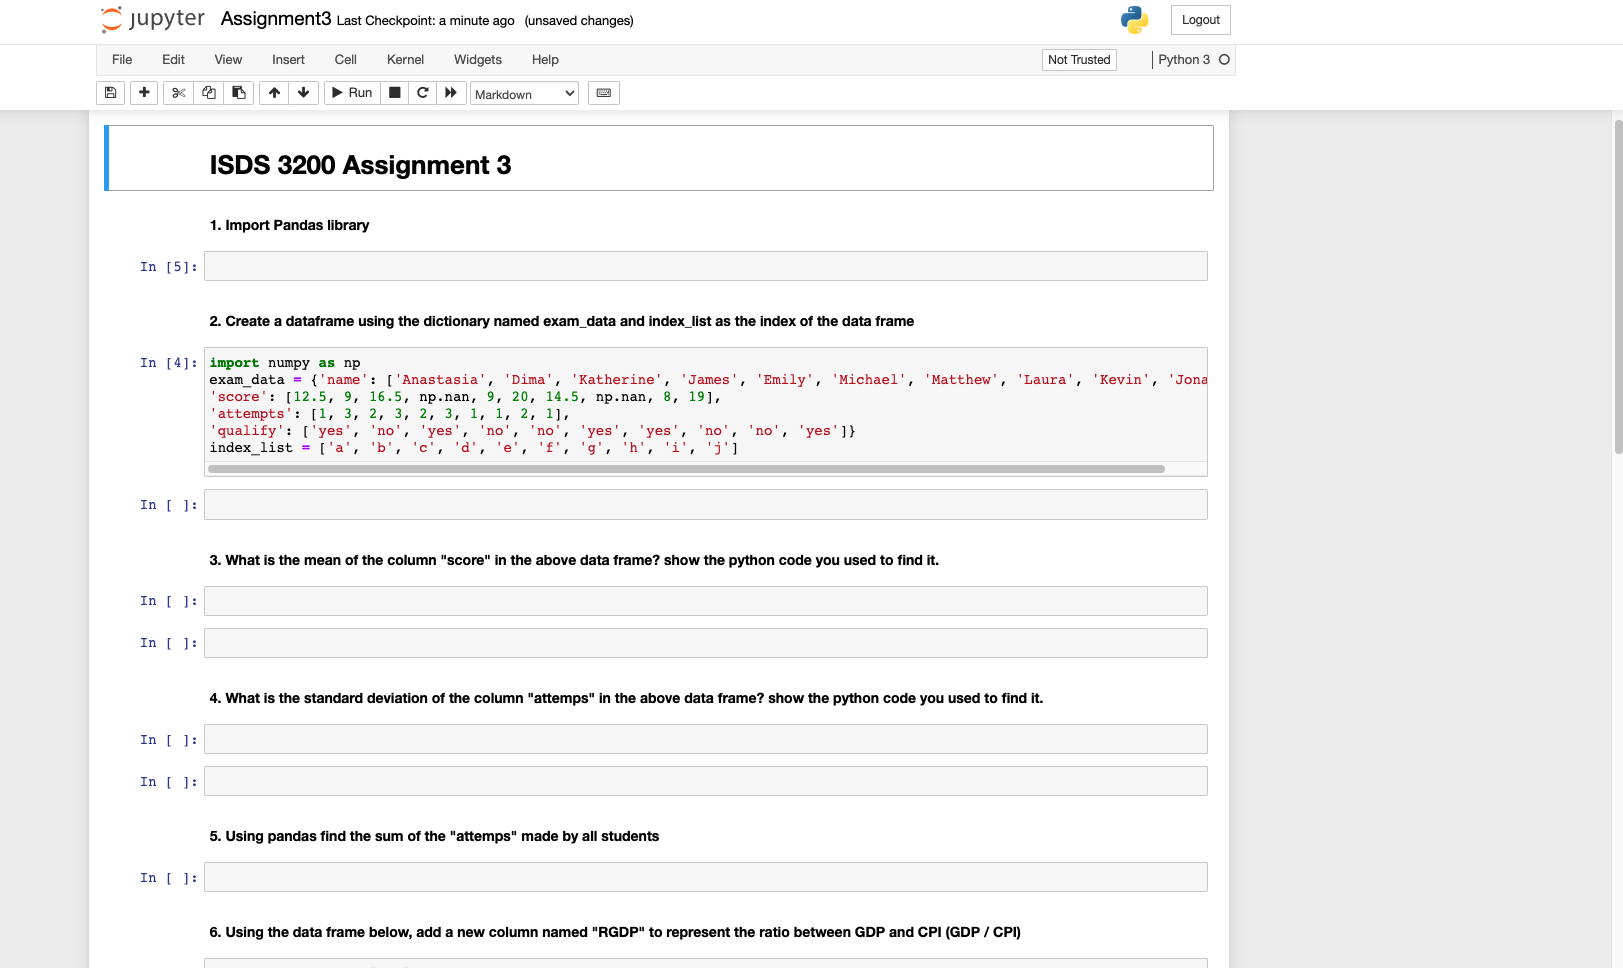Click the Not Trusted notebook button

click(x=1079, y=59)
